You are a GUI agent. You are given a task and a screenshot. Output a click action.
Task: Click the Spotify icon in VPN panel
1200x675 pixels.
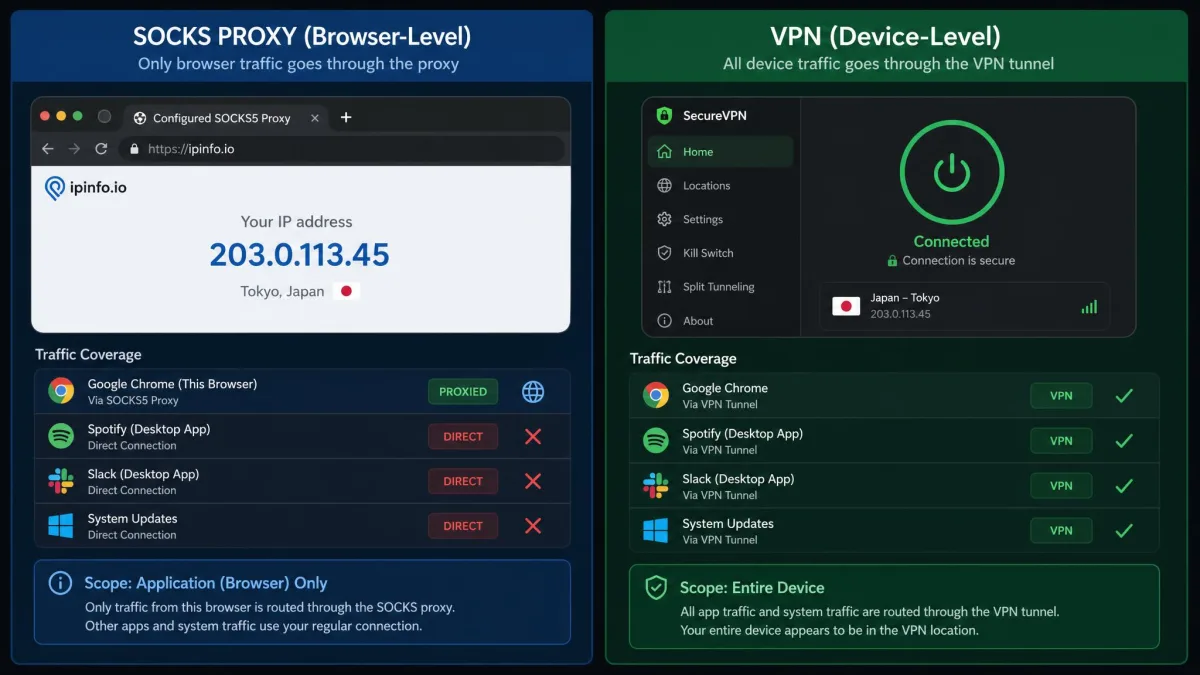(656, 440)
